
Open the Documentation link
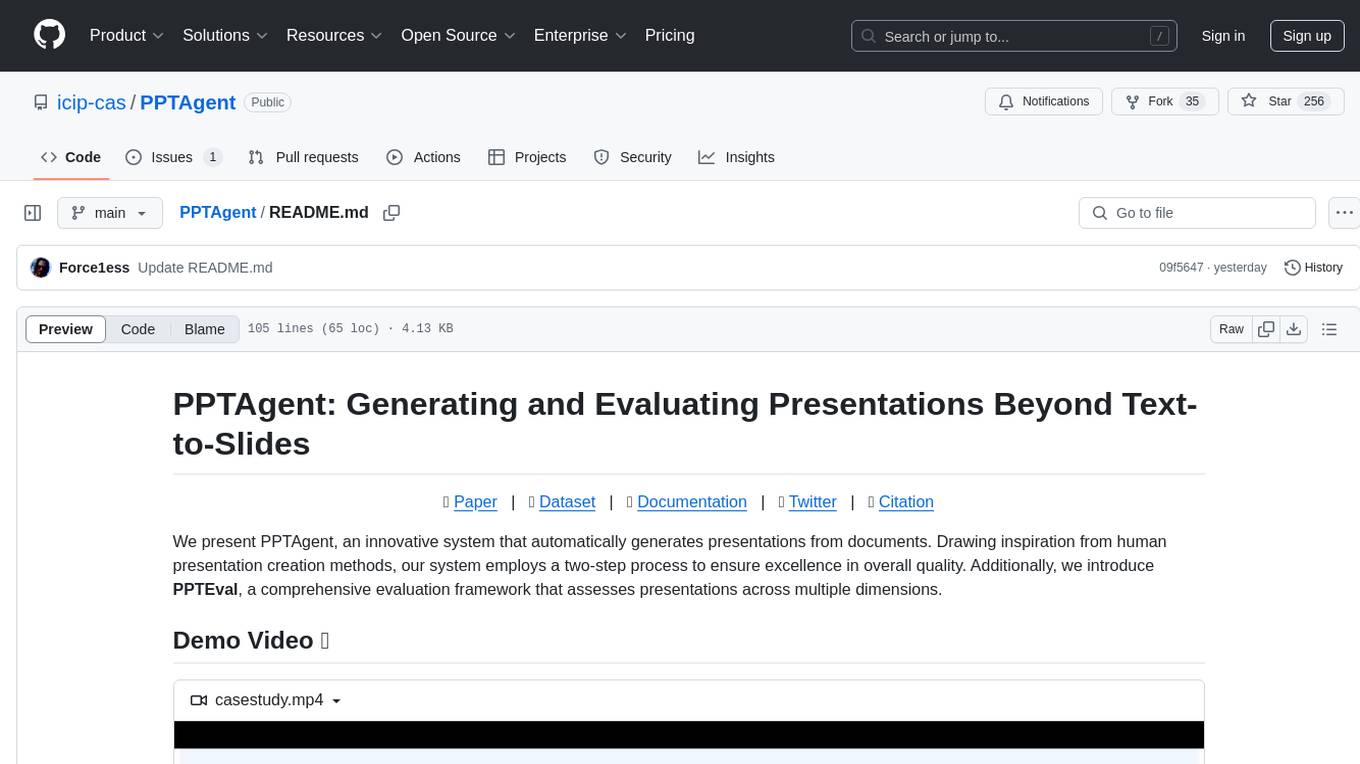[692, 502]
